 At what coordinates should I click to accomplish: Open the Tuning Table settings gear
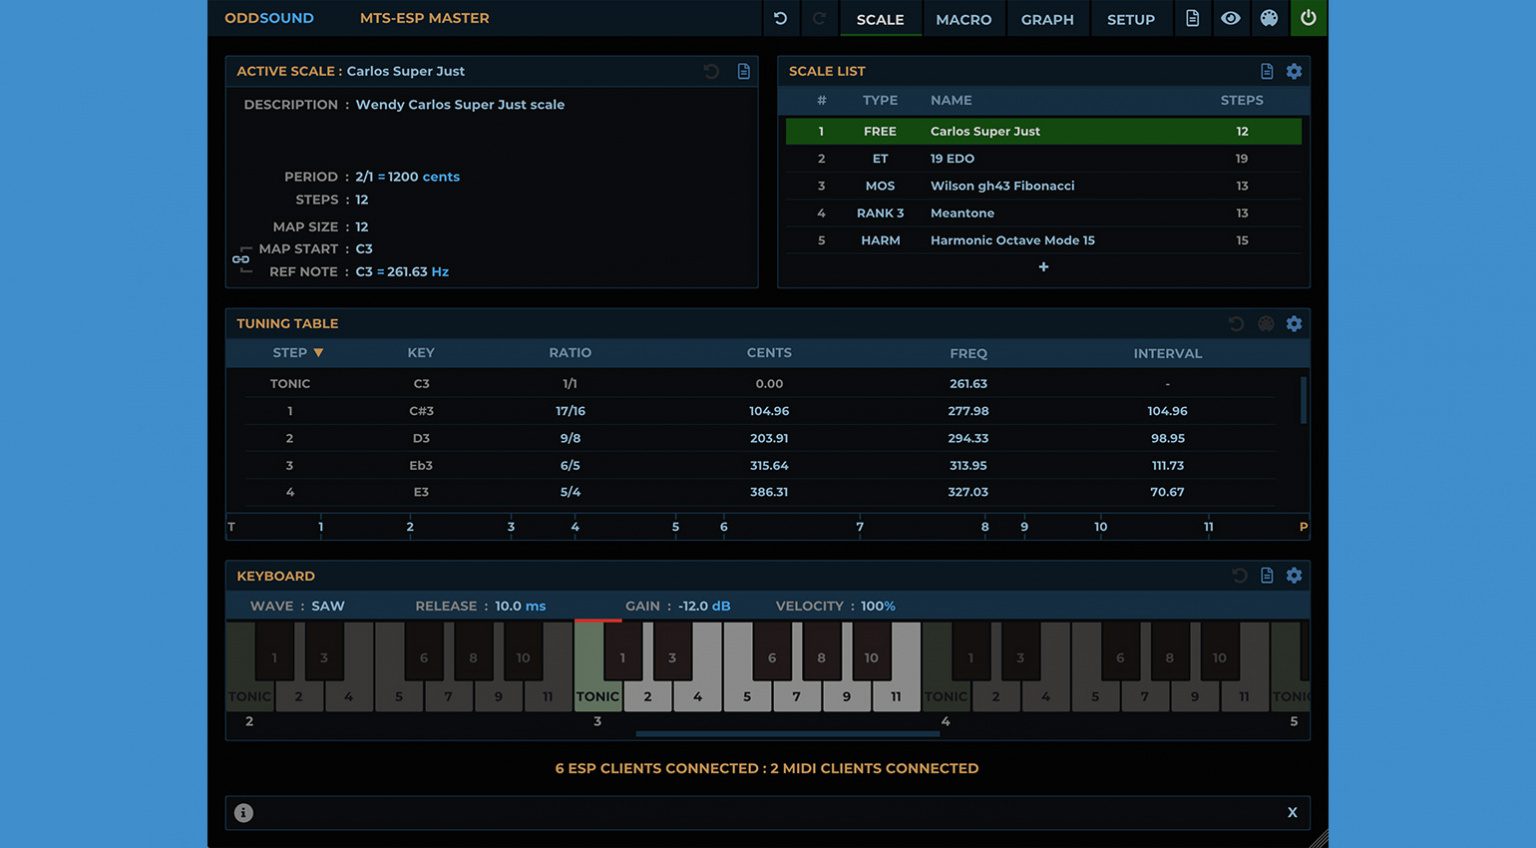click(1294, 323)
